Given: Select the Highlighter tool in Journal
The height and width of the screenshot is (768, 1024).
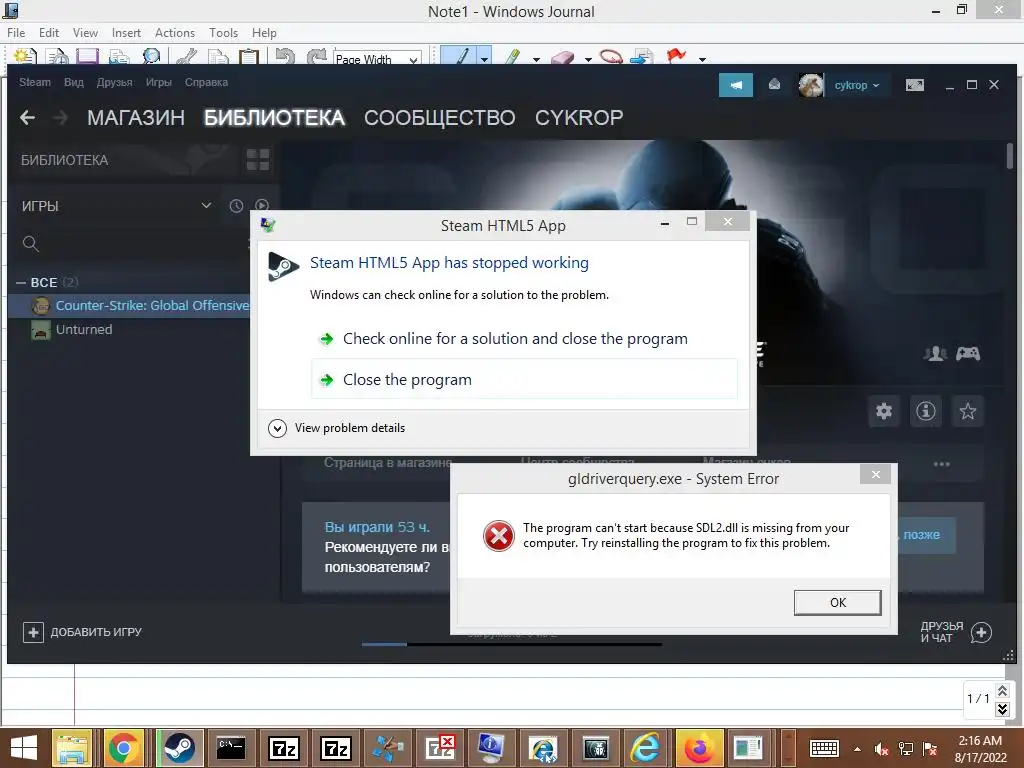Looking at the screenshot, I should 513,57.
